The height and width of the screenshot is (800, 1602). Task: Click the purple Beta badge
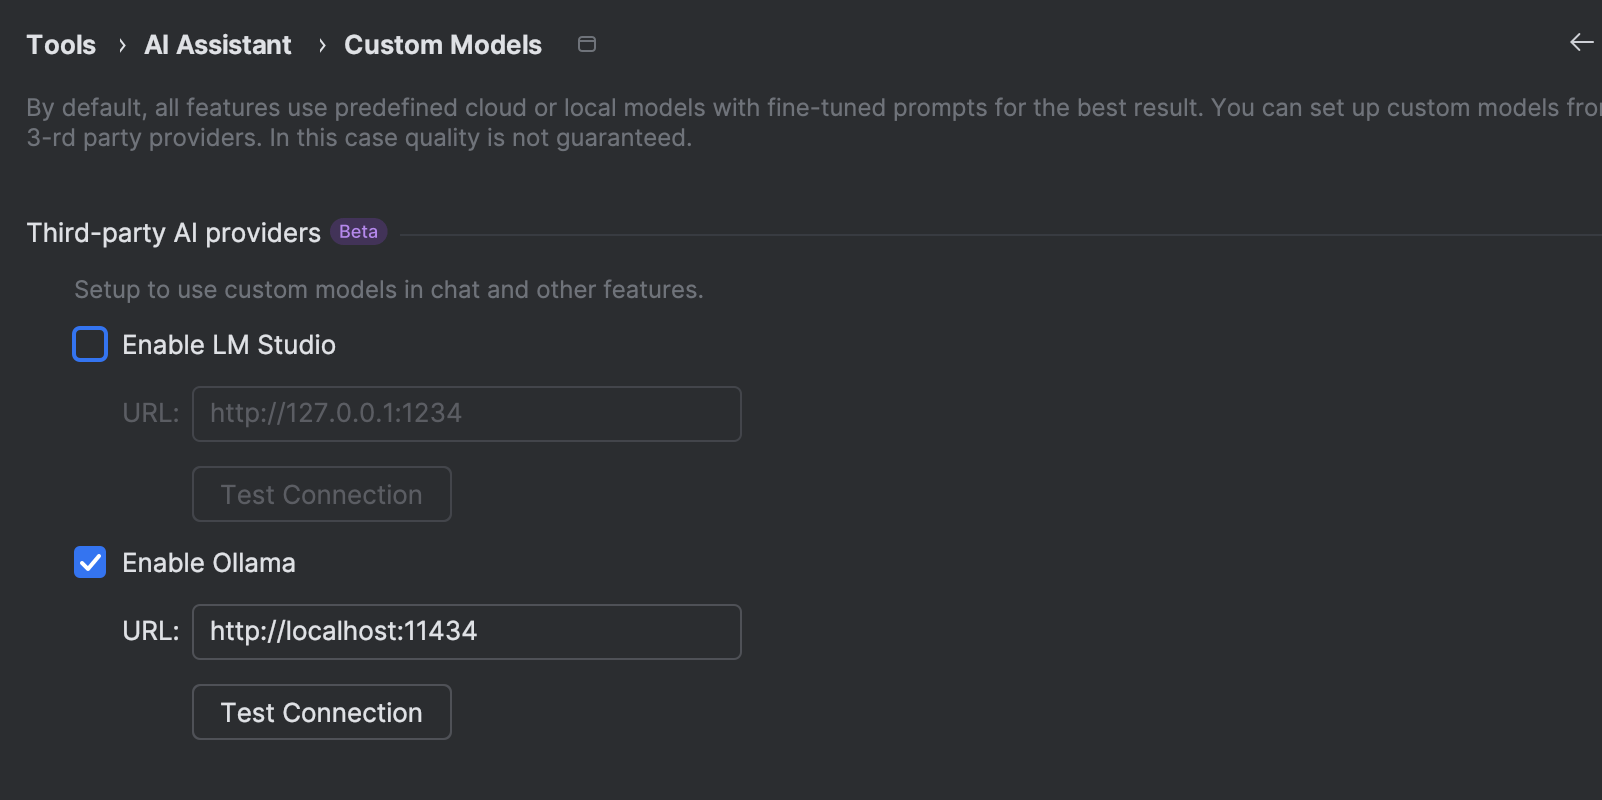click(x=358, y=232)
